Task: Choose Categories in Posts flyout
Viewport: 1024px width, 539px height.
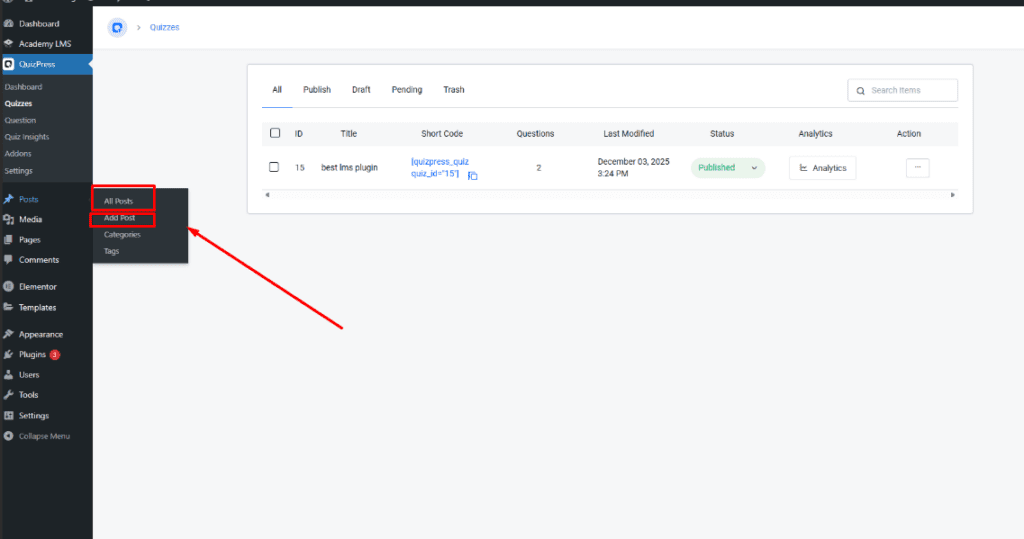Action: pos(123,235)
